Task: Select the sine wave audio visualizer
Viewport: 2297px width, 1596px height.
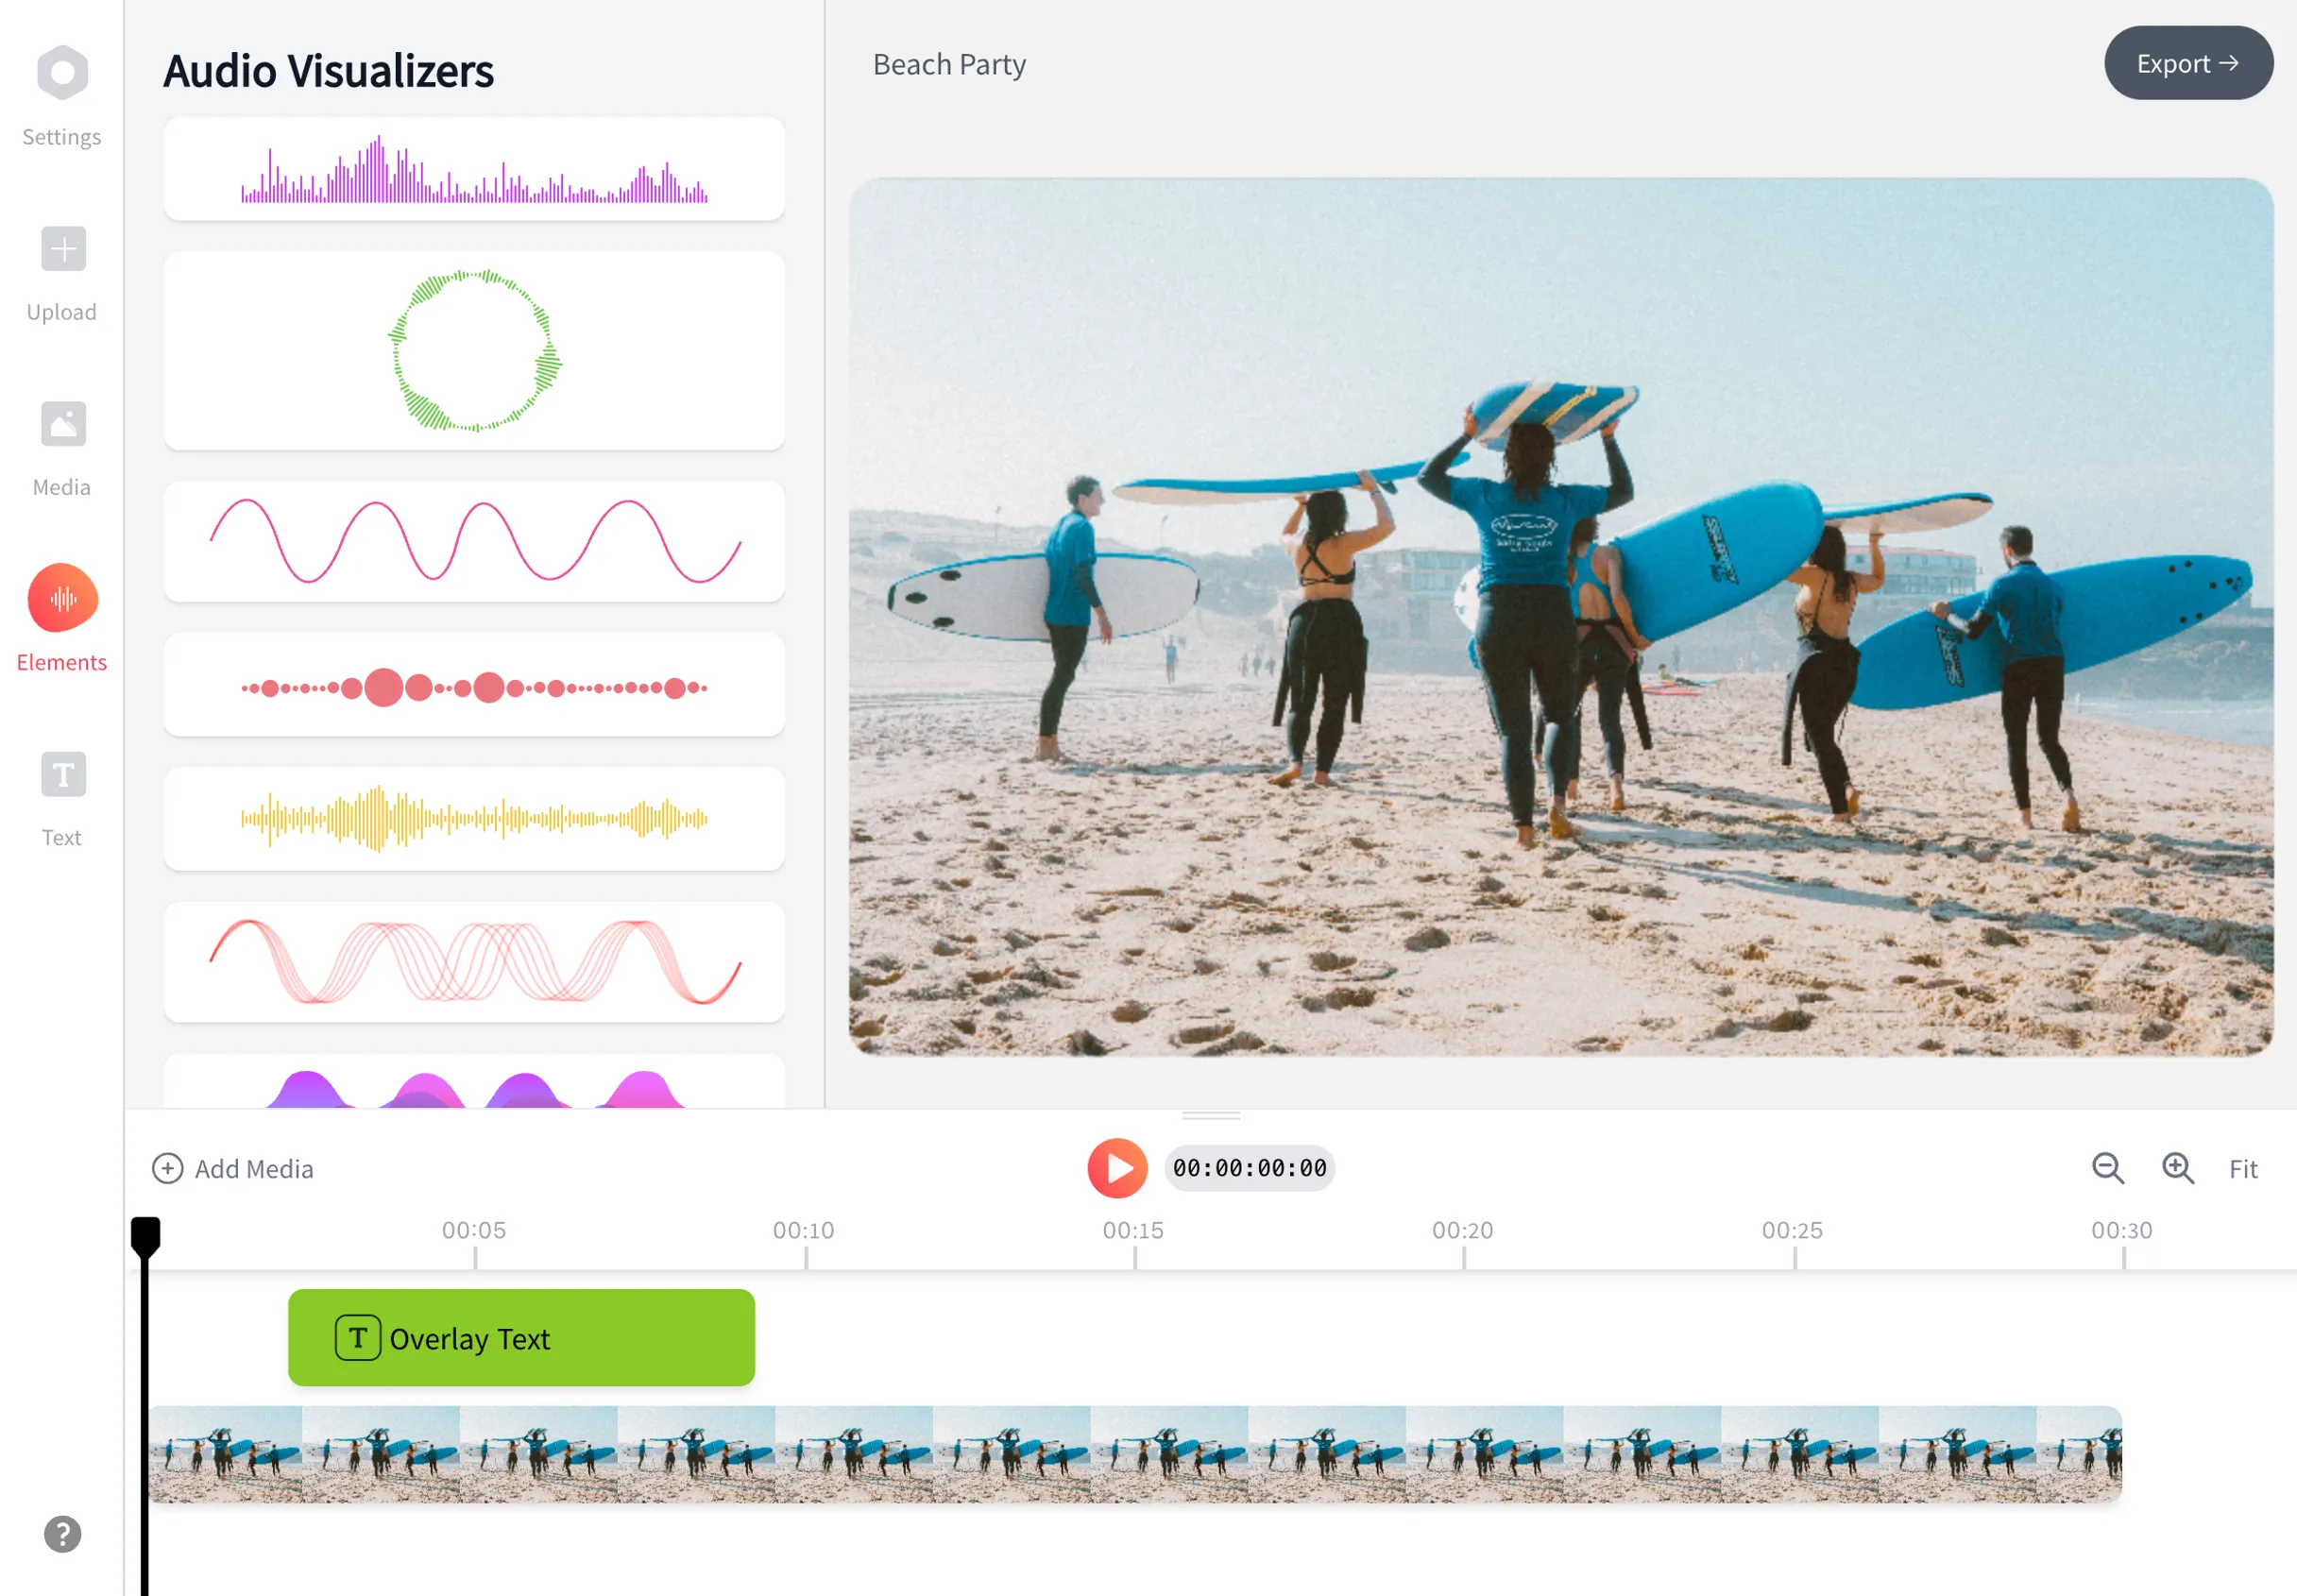Action: (x=473, y=537)
